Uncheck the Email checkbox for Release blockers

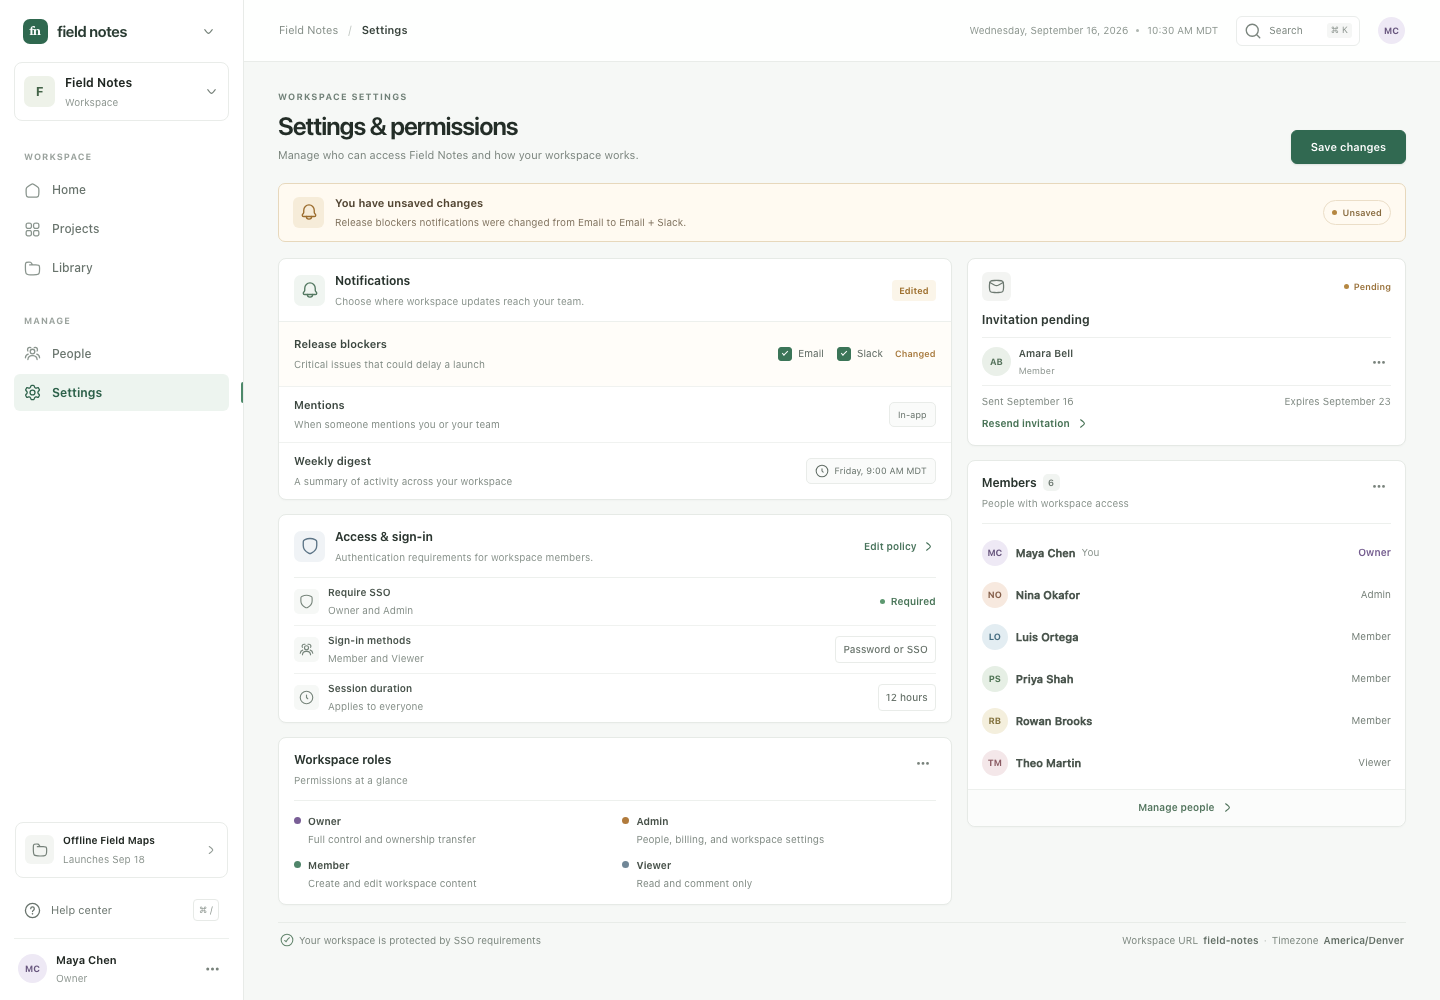pyautogui.click(x=785, y=354)
